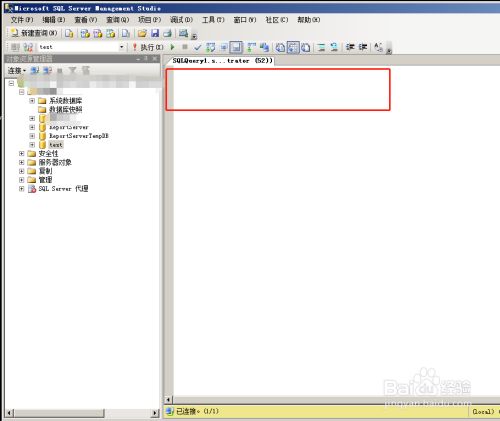
Task: Open the 帮助 (Help) menu
Action: click(309, 20)
